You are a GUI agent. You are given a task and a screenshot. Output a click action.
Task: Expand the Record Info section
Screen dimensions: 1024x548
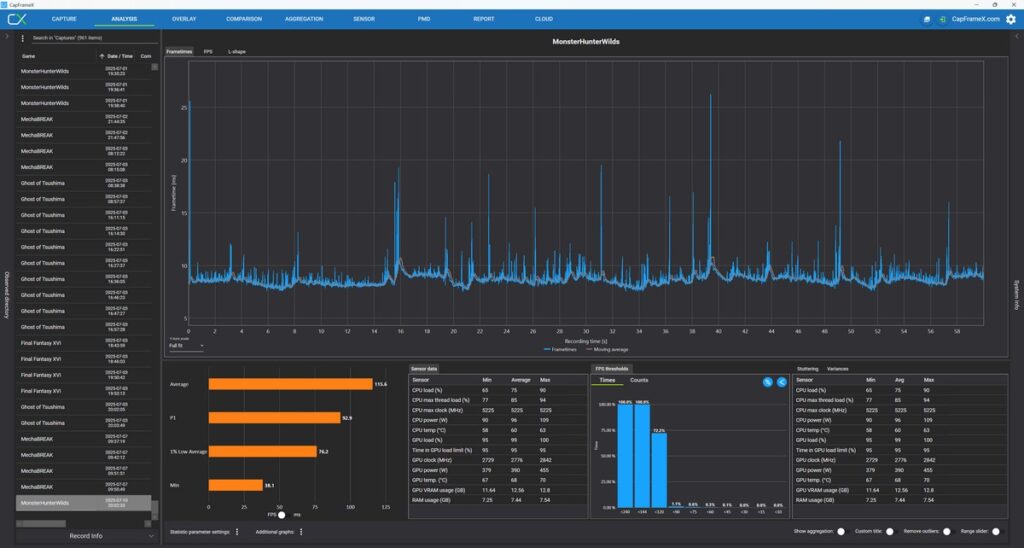click(x=86, y=536)
